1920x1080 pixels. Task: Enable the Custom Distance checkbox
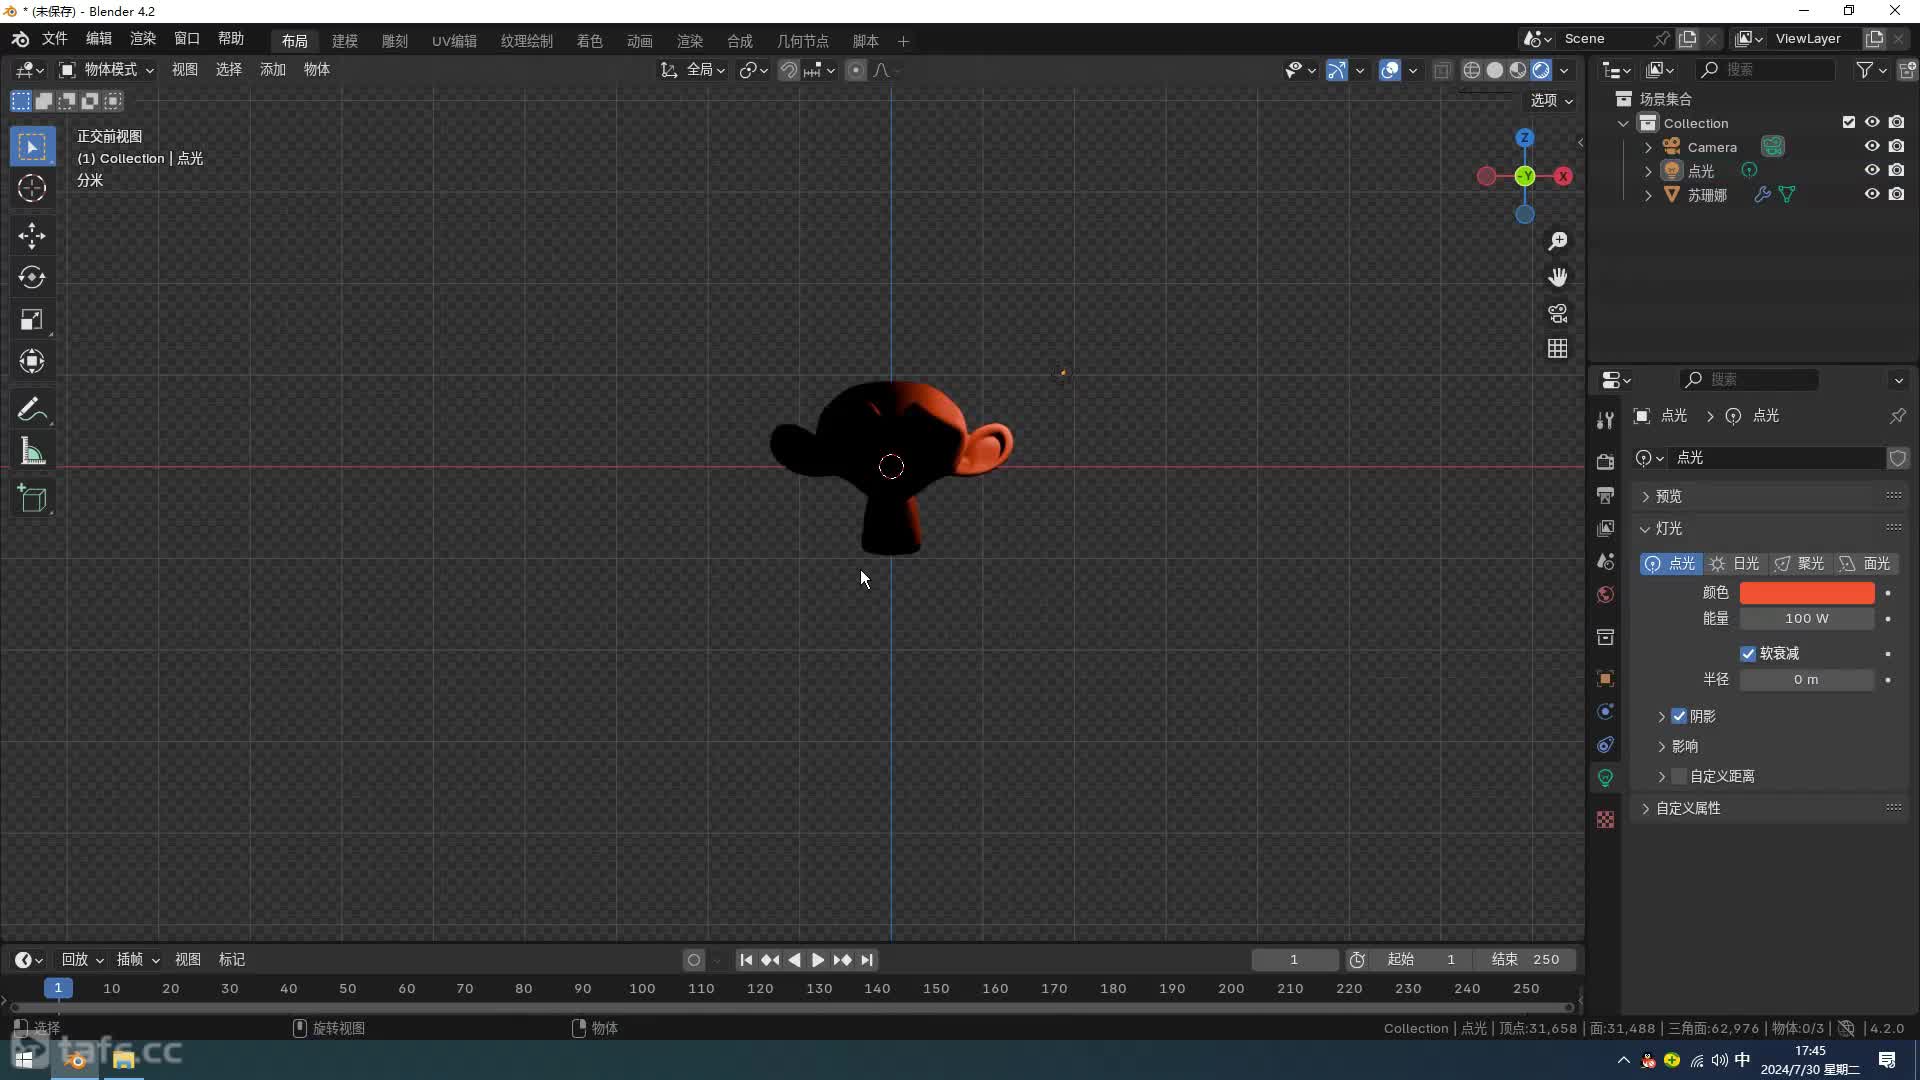pos(1679,776)
